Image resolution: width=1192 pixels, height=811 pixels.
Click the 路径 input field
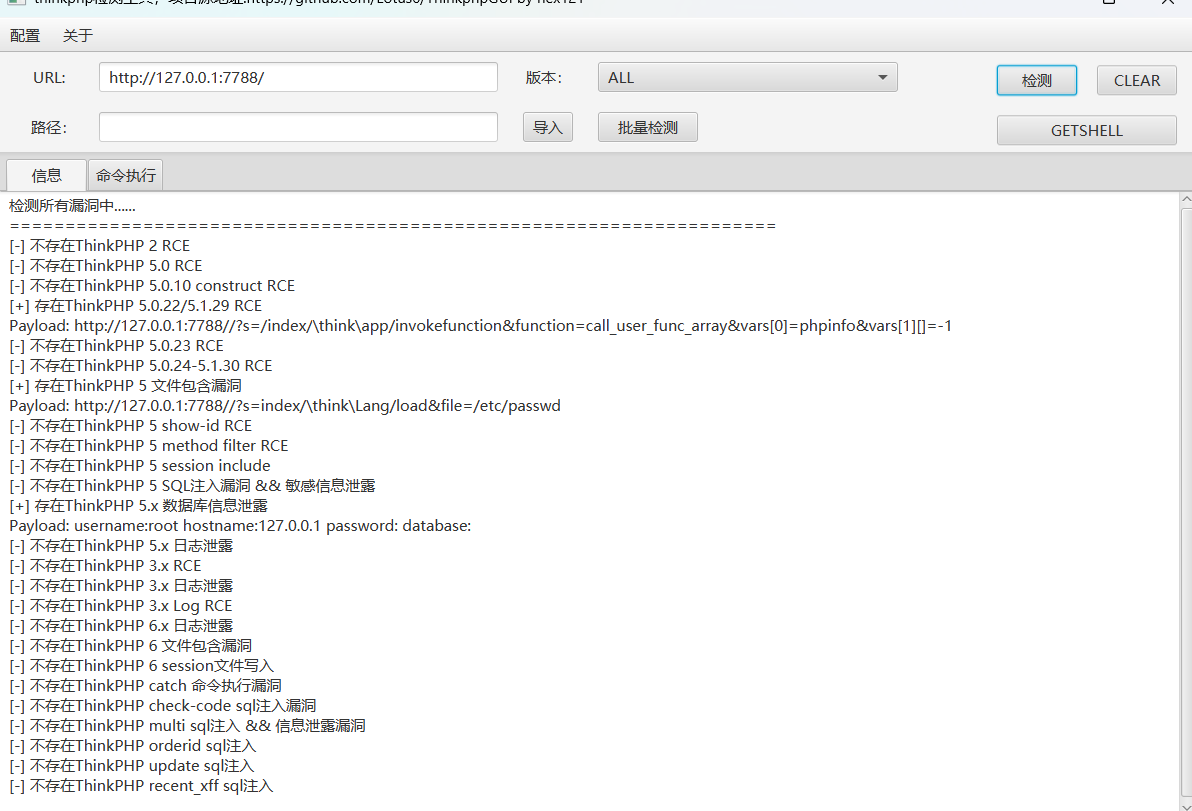point(298,127)
